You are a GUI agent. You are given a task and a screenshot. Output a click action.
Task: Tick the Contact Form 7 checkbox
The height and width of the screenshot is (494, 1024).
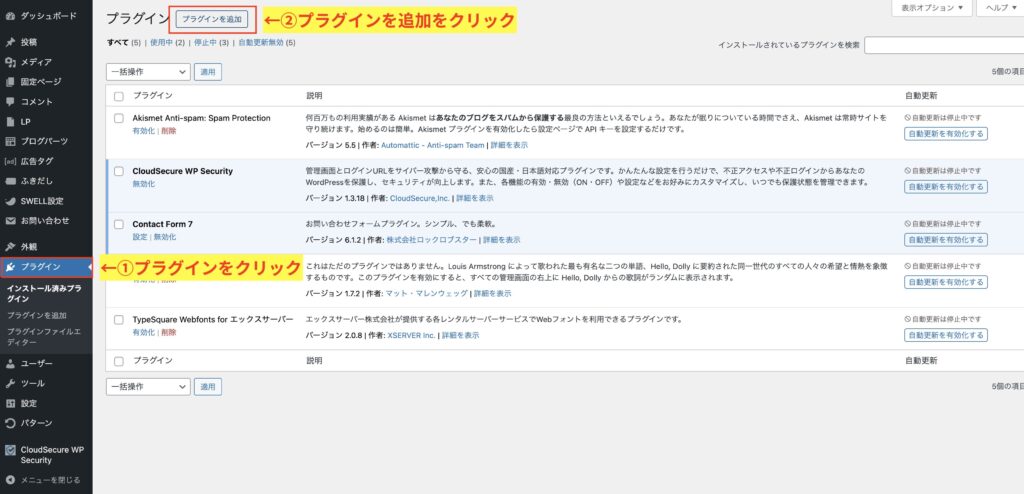tap(119, 224)
